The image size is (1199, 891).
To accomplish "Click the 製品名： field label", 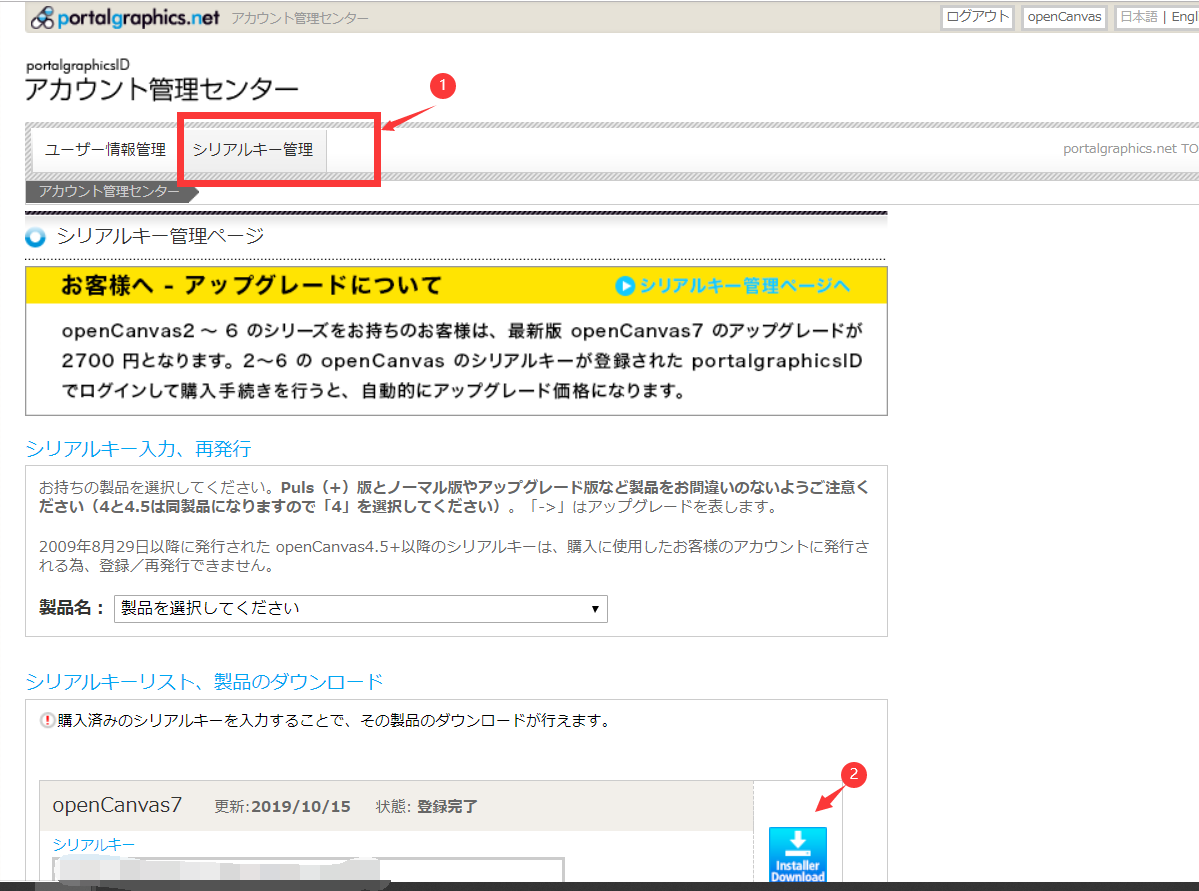I will point(72,608).
